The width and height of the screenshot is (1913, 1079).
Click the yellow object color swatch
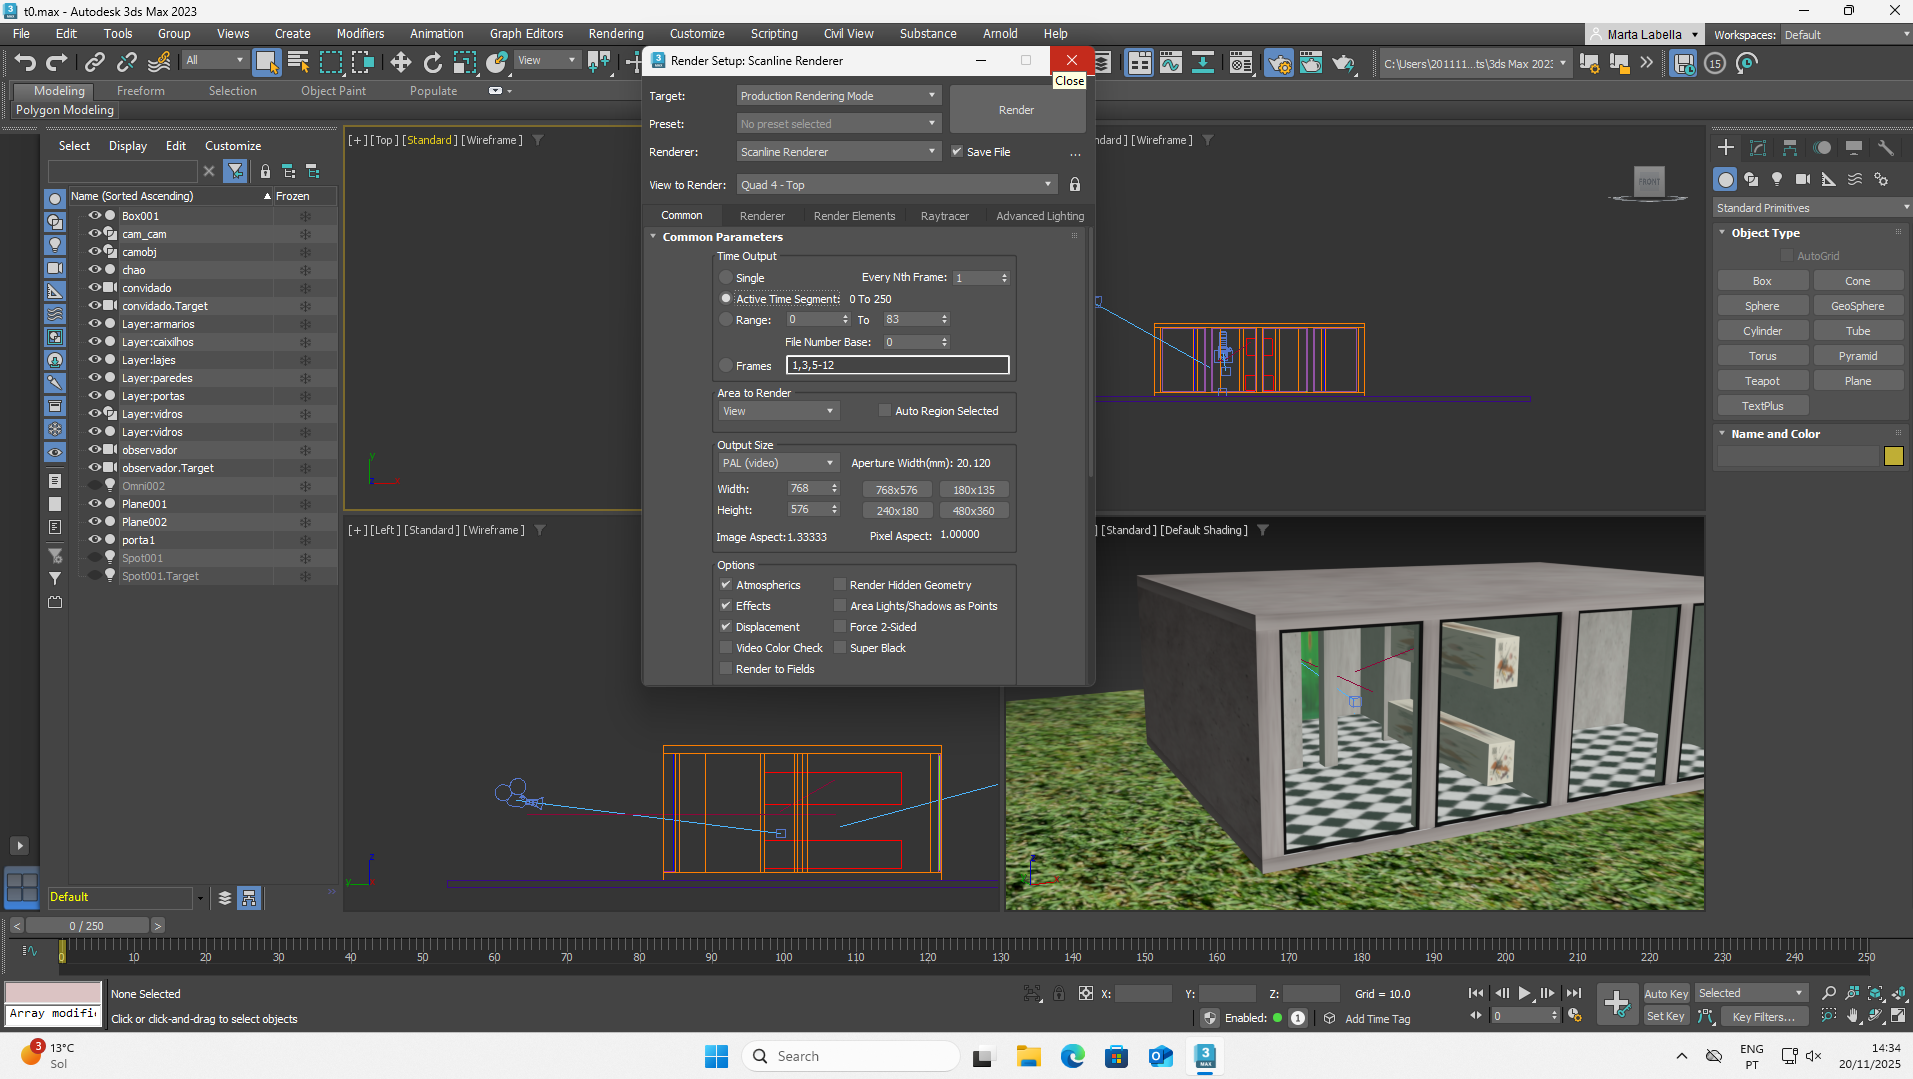[1893, 457]
